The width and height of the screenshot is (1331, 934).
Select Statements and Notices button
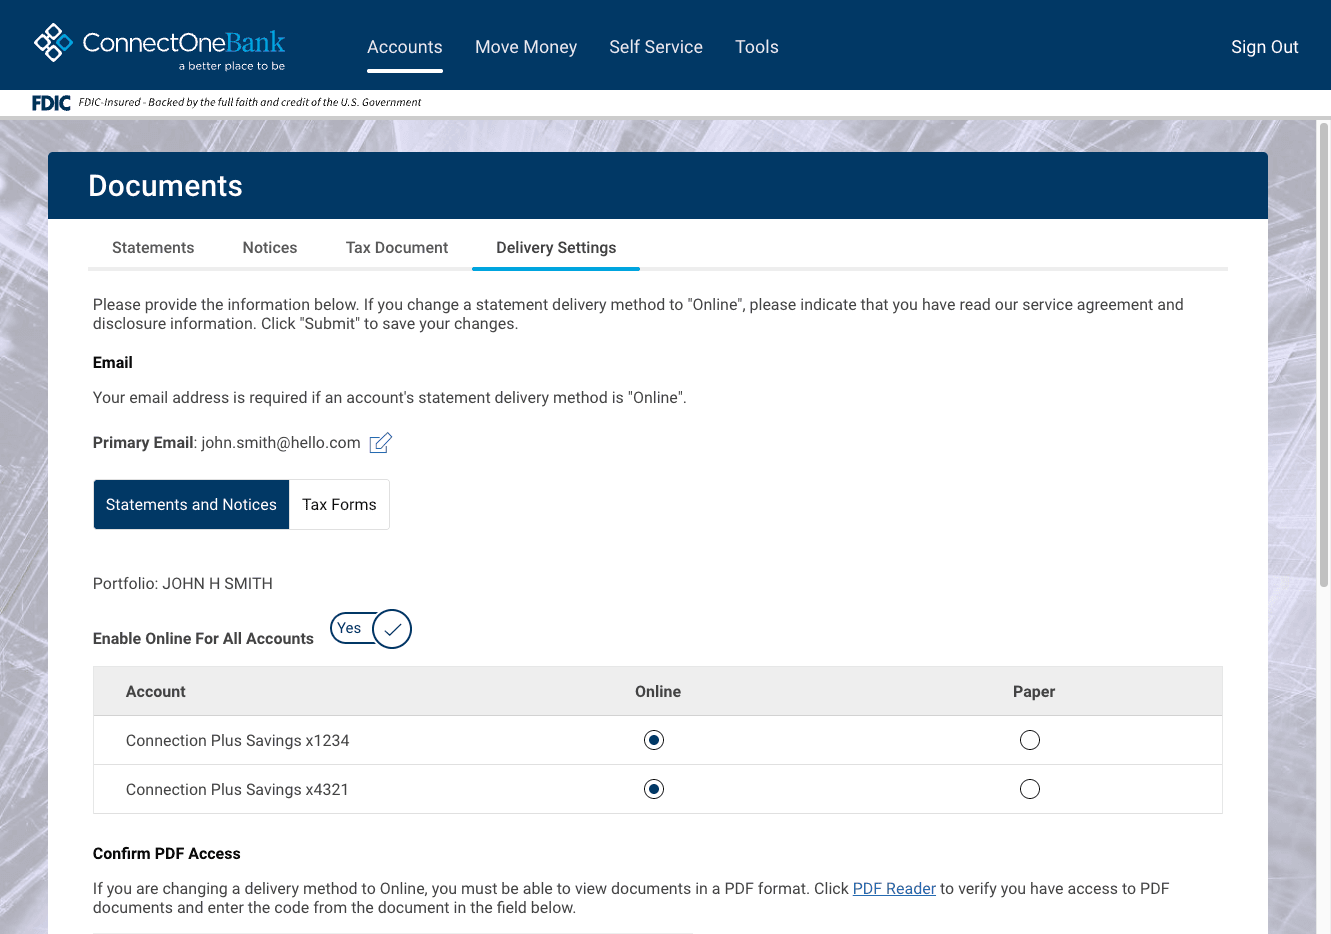tap(191, 505)
